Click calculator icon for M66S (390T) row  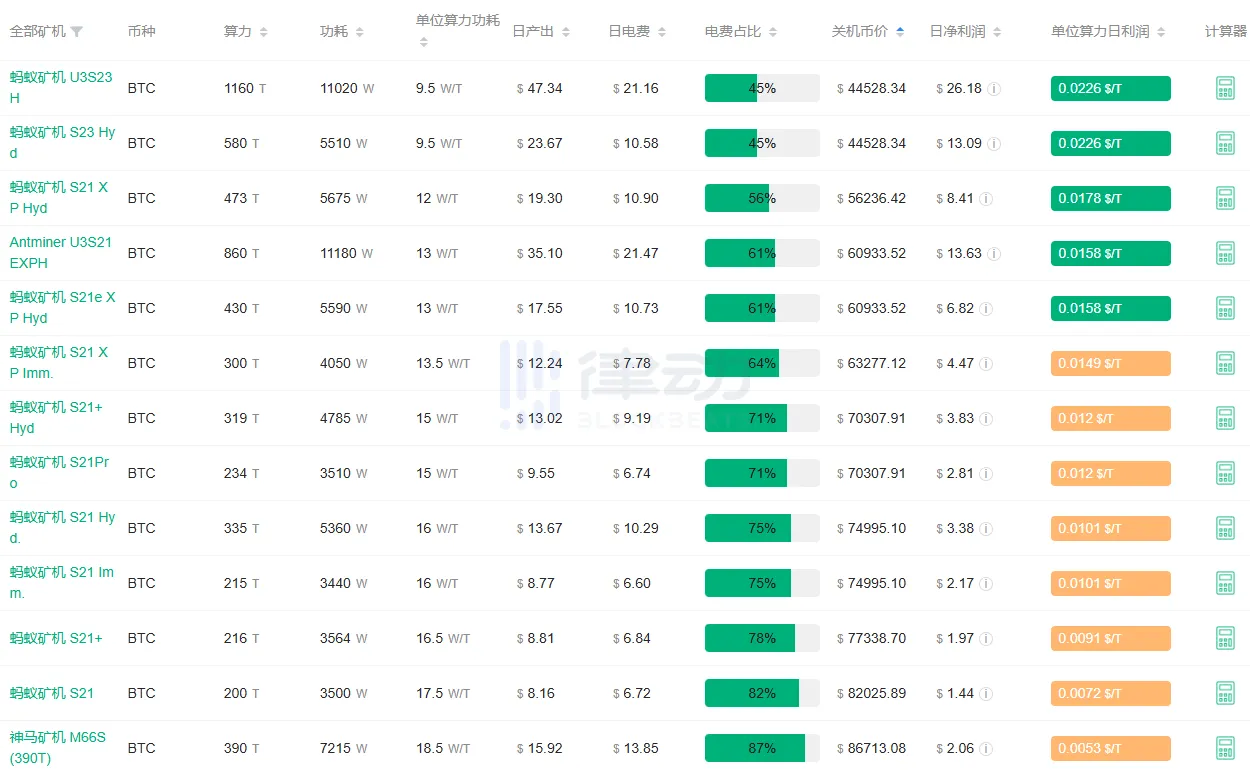pyautogui.click(x=1225, y=748)
